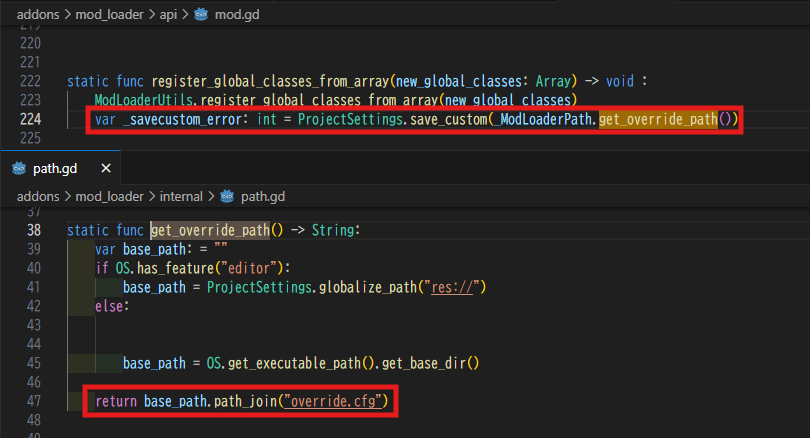This screenshot has width=810, height=438.
Task: Click the "res://" underlined path string
Action: point(452,287)
